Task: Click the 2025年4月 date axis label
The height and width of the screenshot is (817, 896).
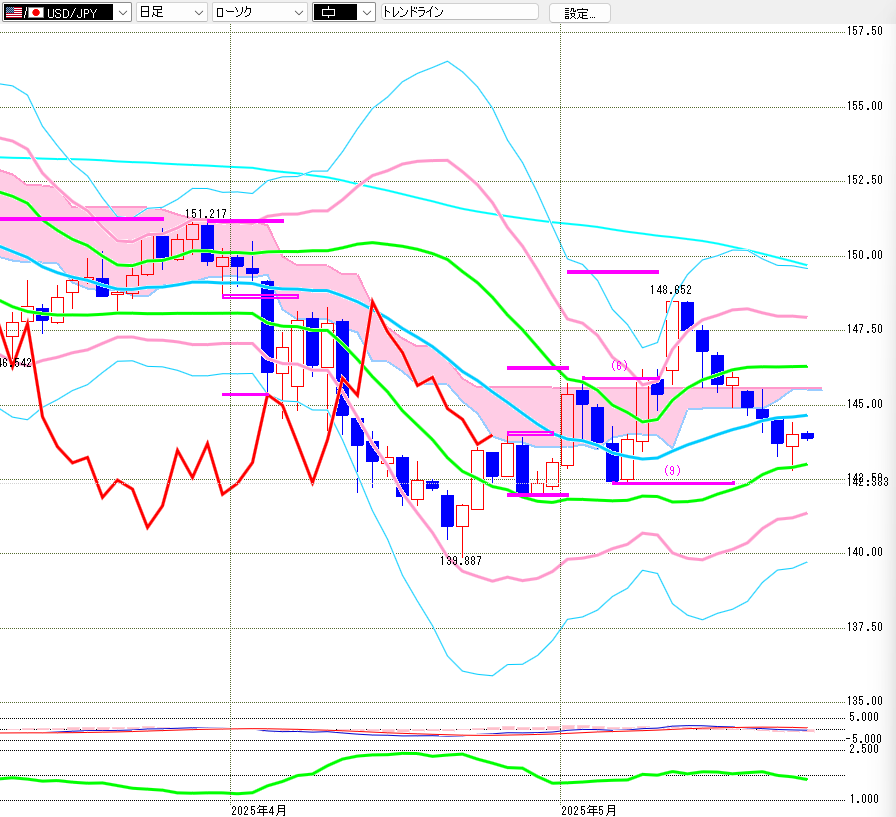Action: [x=259, y=810]
